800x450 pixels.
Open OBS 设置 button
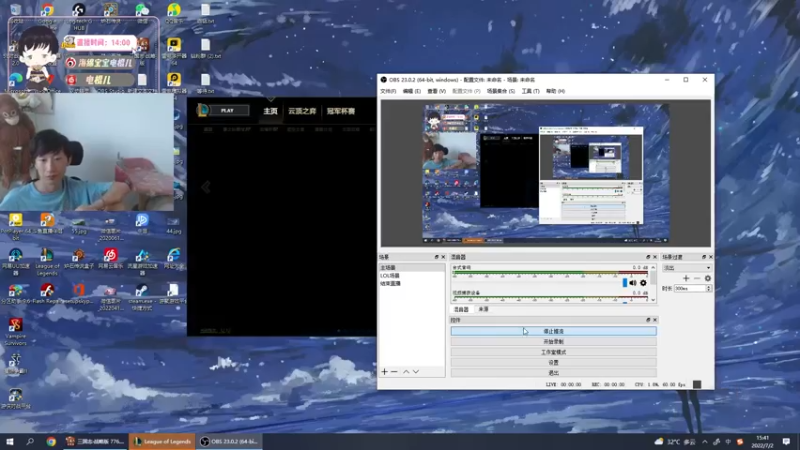pos(553,362)
